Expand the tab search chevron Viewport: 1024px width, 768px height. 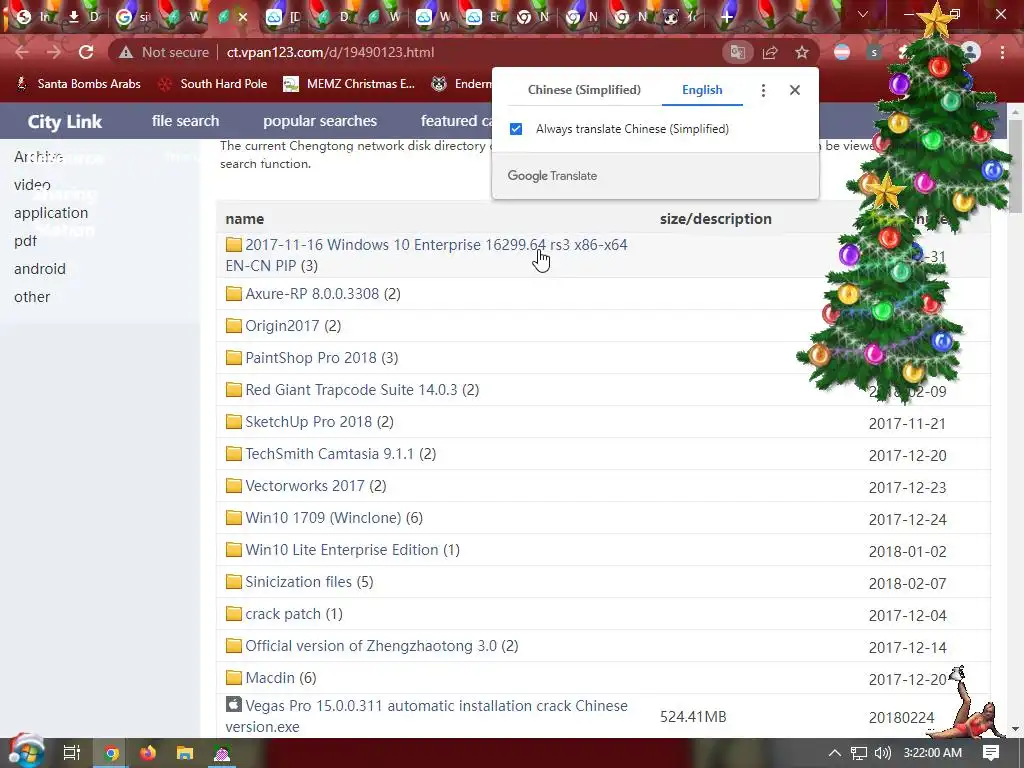(863, 14)
